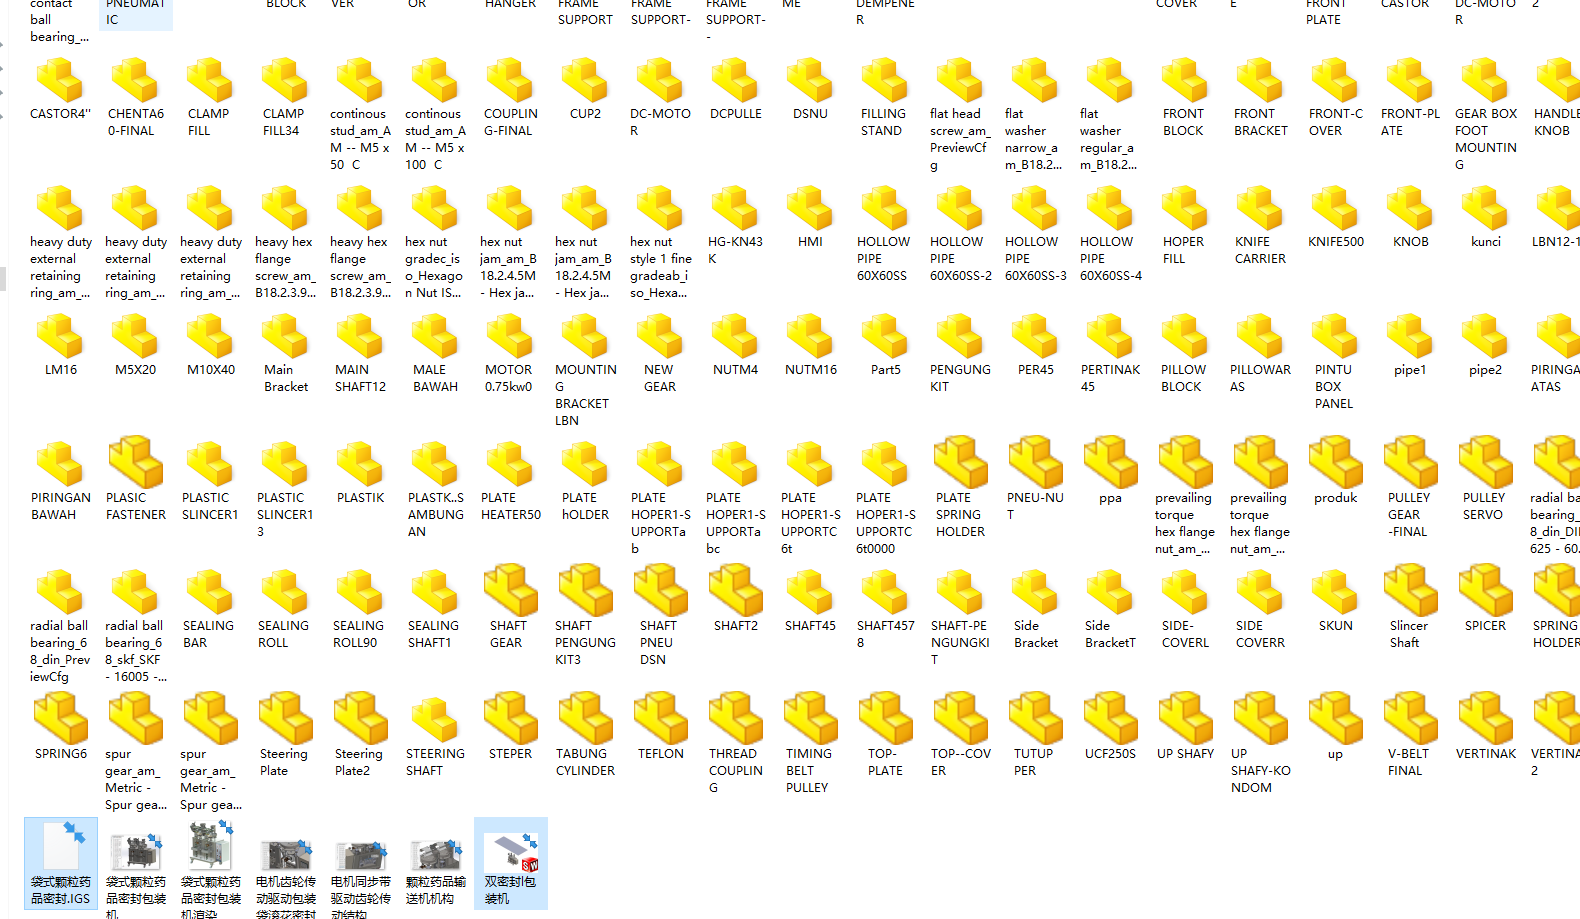
Task: Select the PLASIC FASTENER assembly icon
Action: [135, 462]
